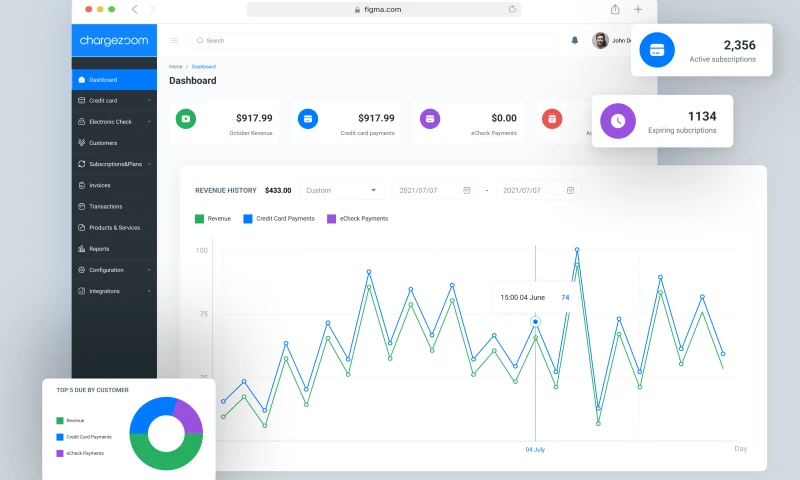Click the figma.com address bar
The width and height of the screenshot is (800, 480).
point(384,9)
